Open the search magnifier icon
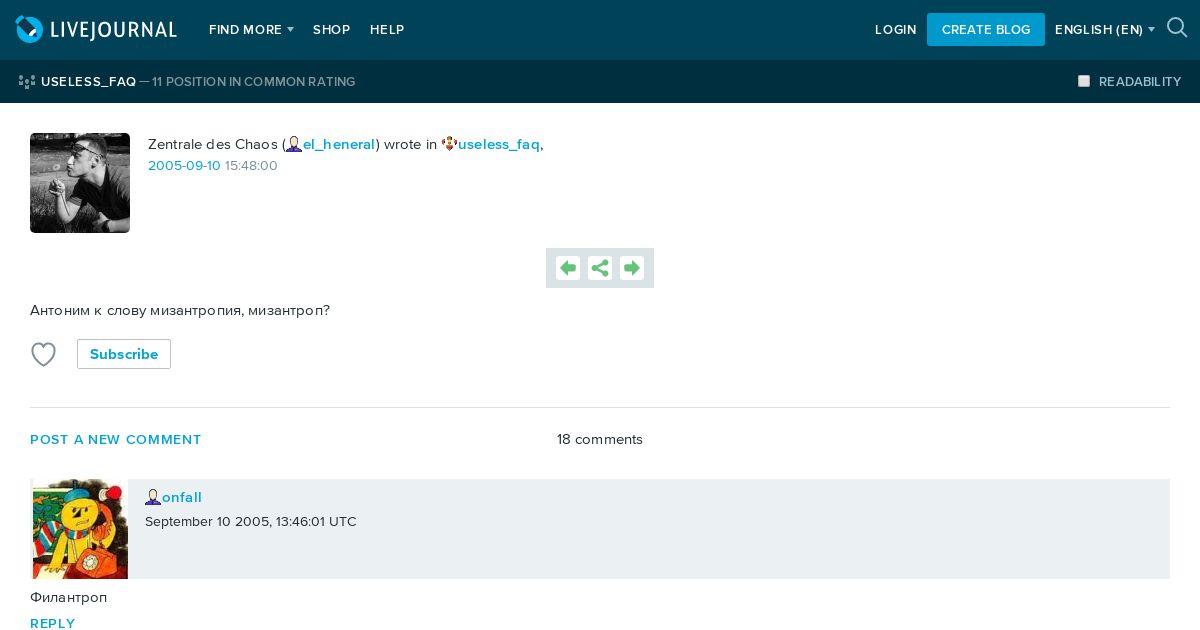Viewport: 1200px width, 630px height. [1177, 28]
